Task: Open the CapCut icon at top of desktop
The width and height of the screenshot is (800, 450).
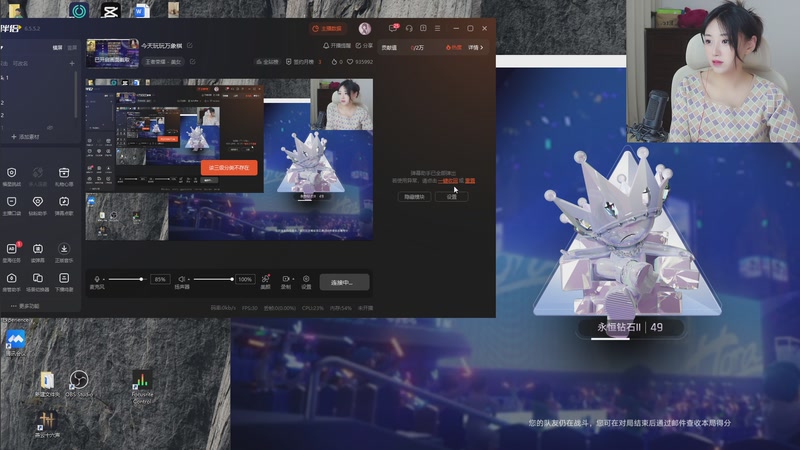Action: (x=110, y=10)
